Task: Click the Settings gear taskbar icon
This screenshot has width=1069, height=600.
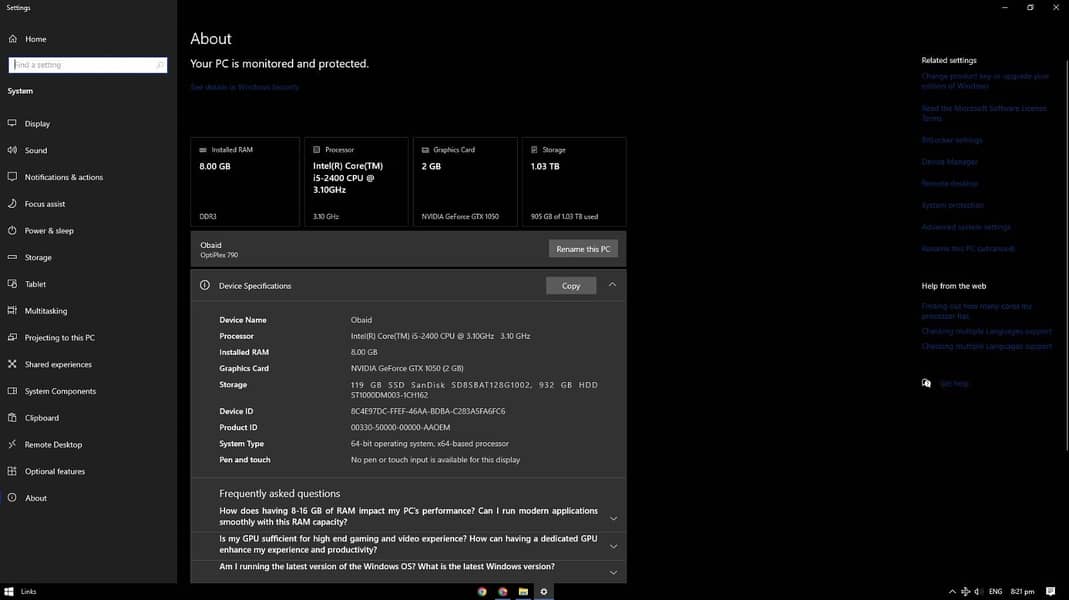Action: point(543,591)
